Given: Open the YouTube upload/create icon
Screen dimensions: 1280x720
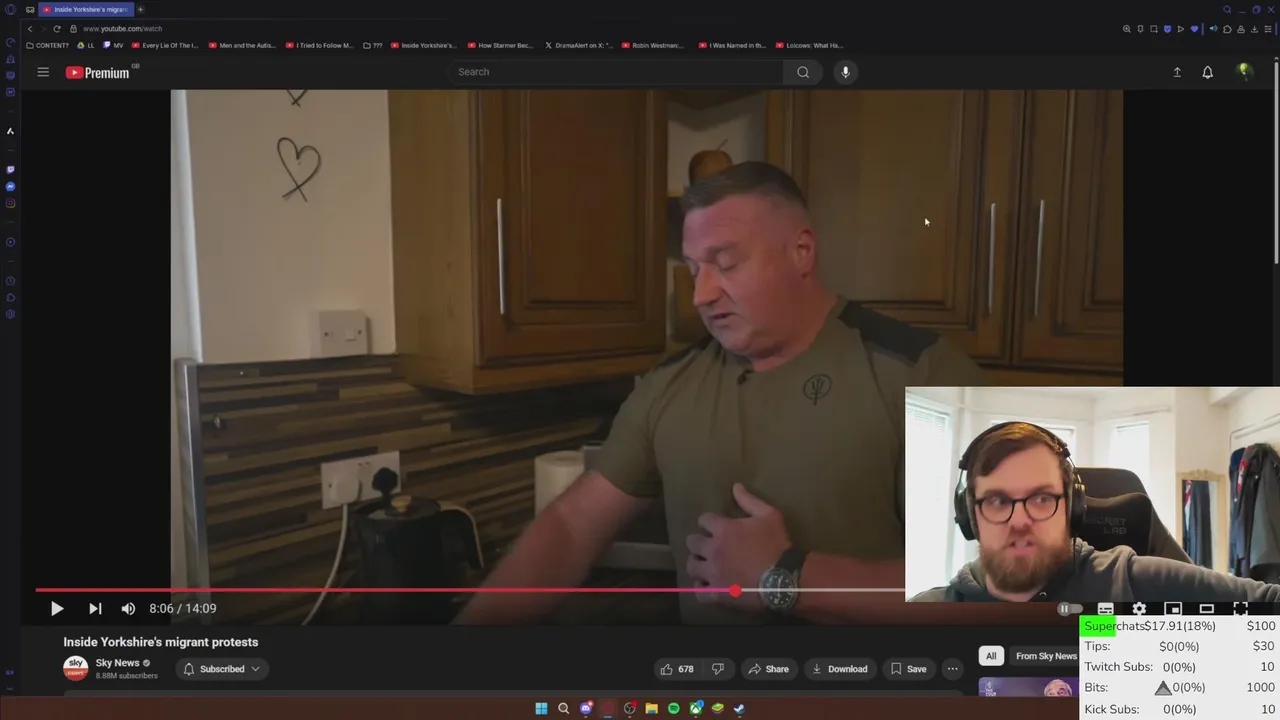Looking at the screenshot, I should (1177, 72).
